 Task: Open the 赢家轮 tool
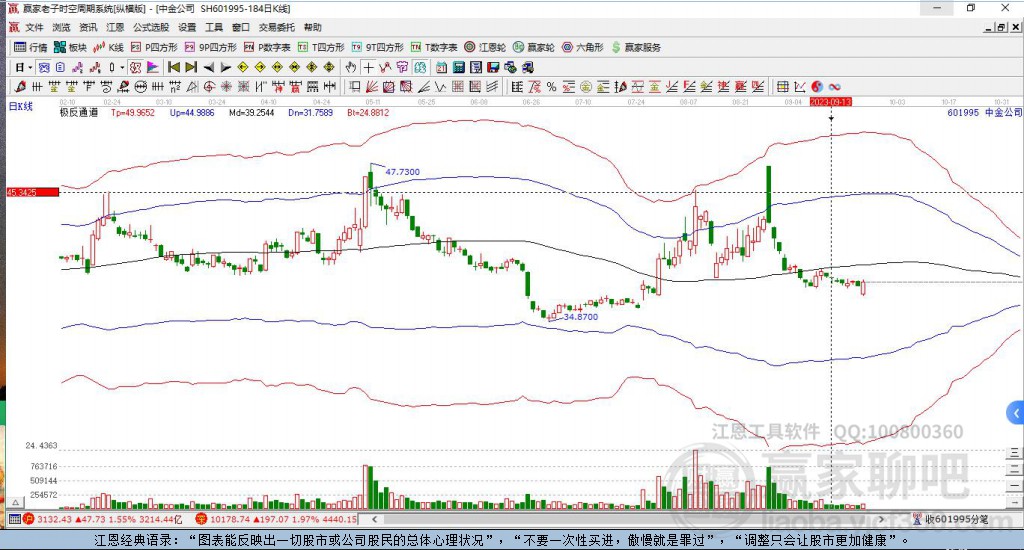534,47
